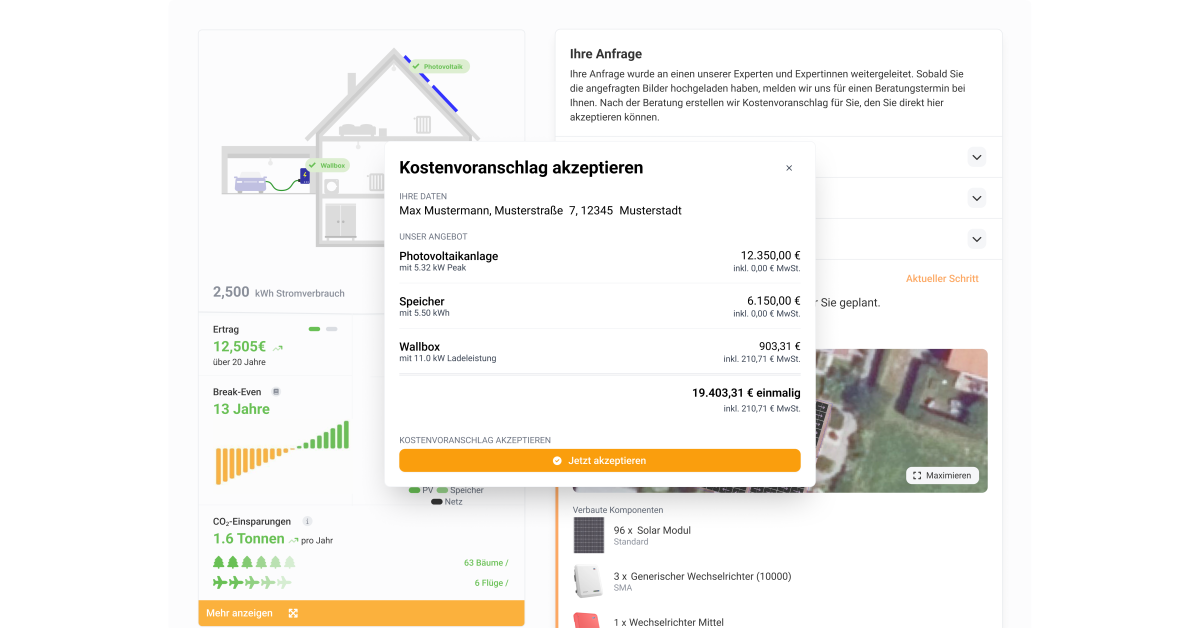This screenshot has height=628, width=1200.
Task: Click the 96 x Solar Modul text
Action: [x=652, y=530]
